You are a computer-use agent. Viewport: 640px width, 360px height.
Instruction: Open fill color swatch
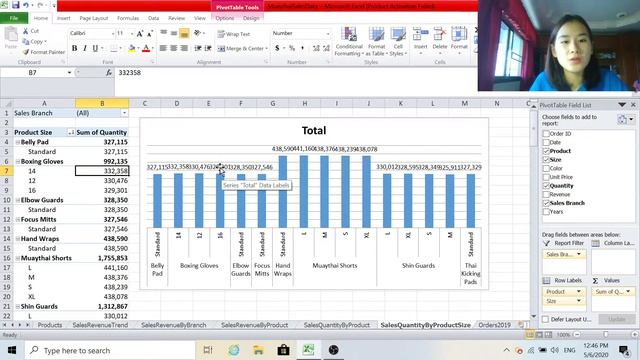tap(131, 49)
